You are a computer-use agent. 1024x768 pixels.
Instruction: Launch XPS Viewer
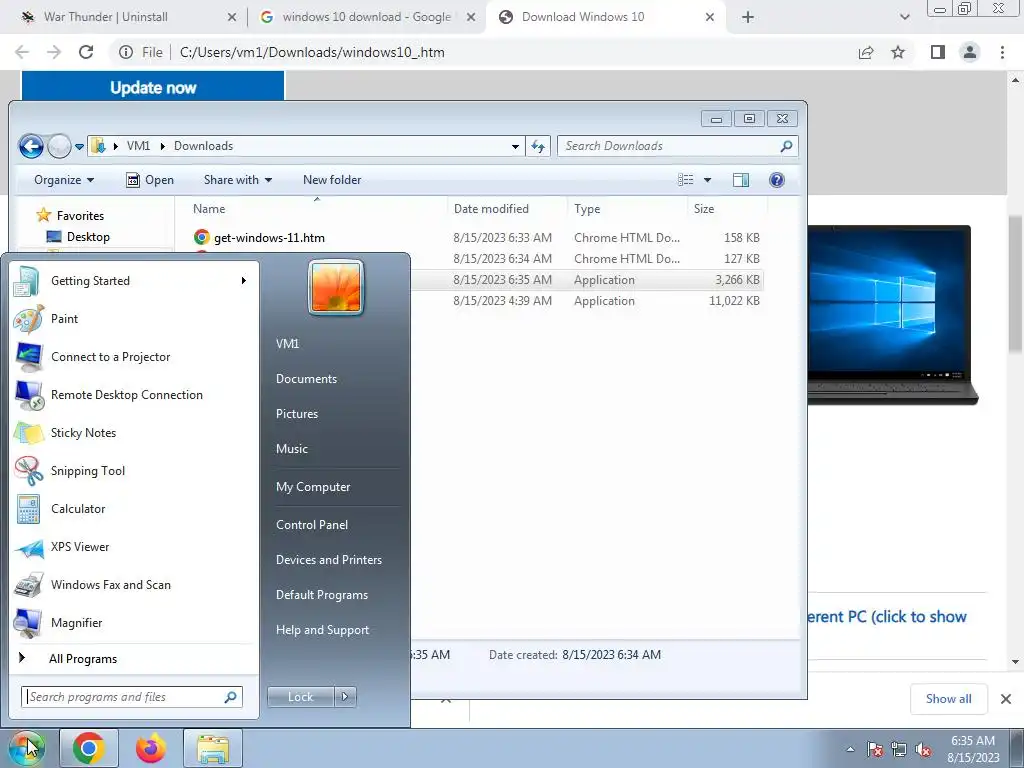click(x=80, y=547)
